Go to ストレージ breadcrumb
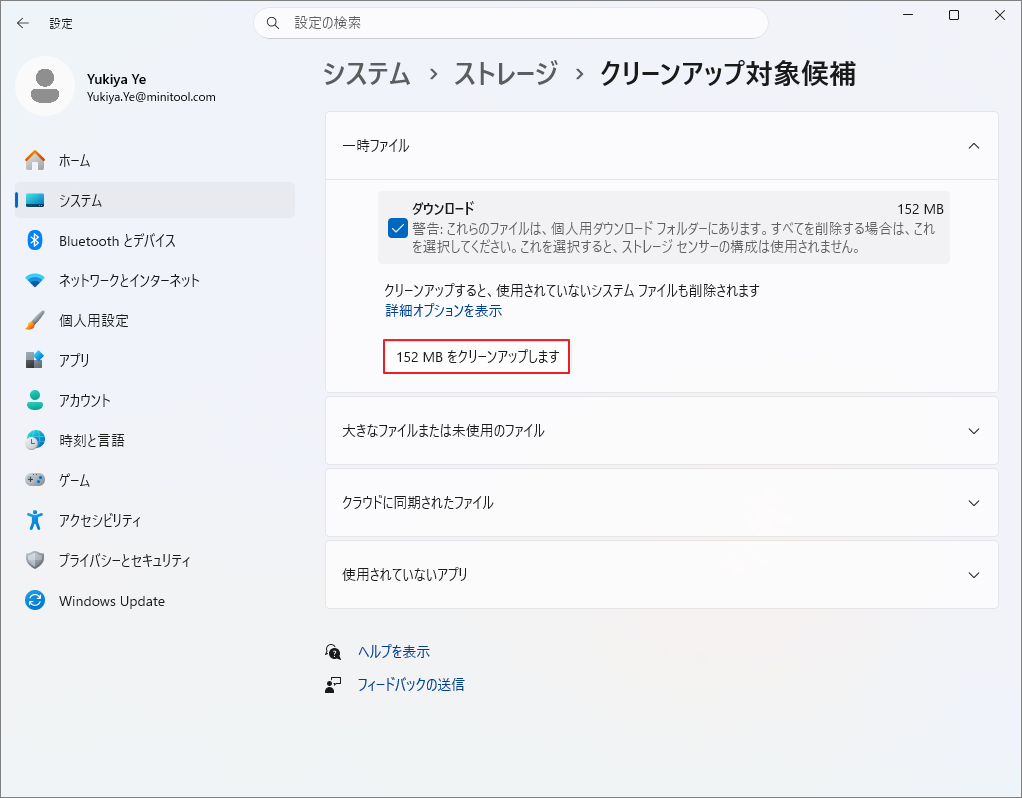Screen dimensions: 1022x798 coord(506,74)
